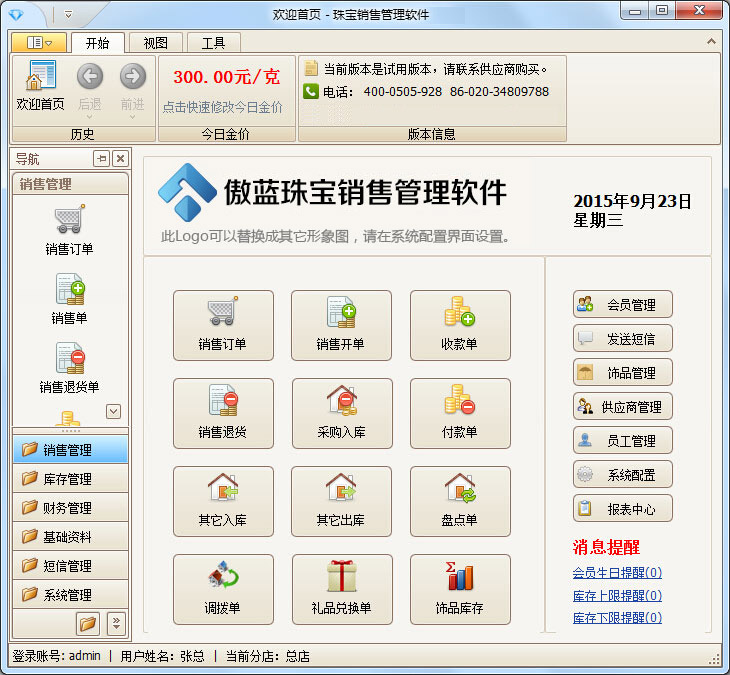The height and width of the screenshot is (675, 730).
Task: Click 点击快速修改今日金价 text
Action: 223,107
